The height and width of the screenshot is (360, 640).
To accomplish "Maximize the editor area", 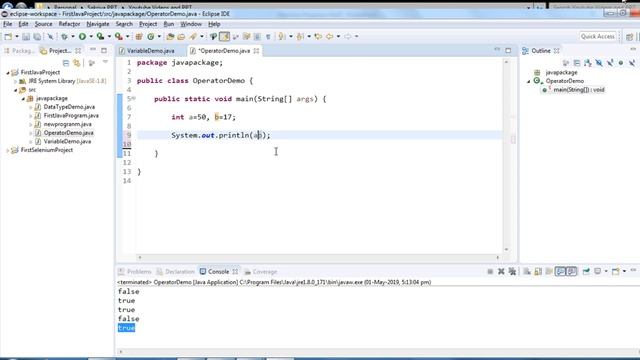I will tap(508, 51).
